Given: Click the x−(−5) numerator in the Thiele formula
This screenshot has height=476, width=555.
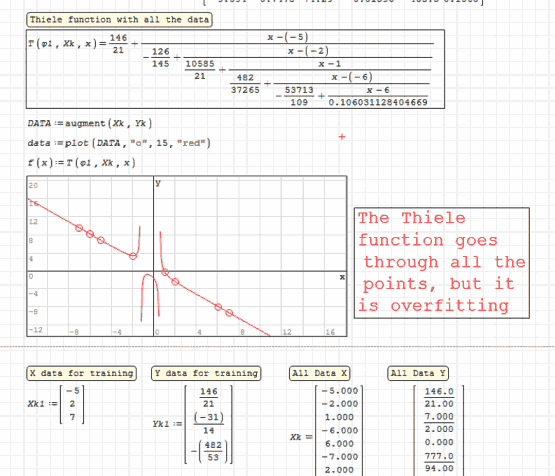Looking at the screenshot, I should tap(287, 37).
